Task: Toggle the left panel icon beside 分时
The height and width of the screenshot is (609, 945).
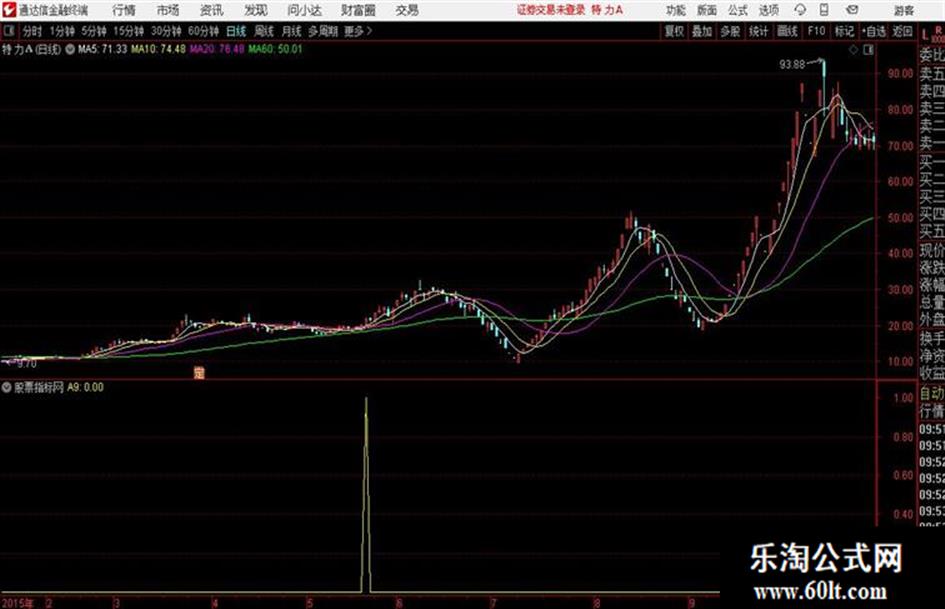Action: tap(9, 31)
